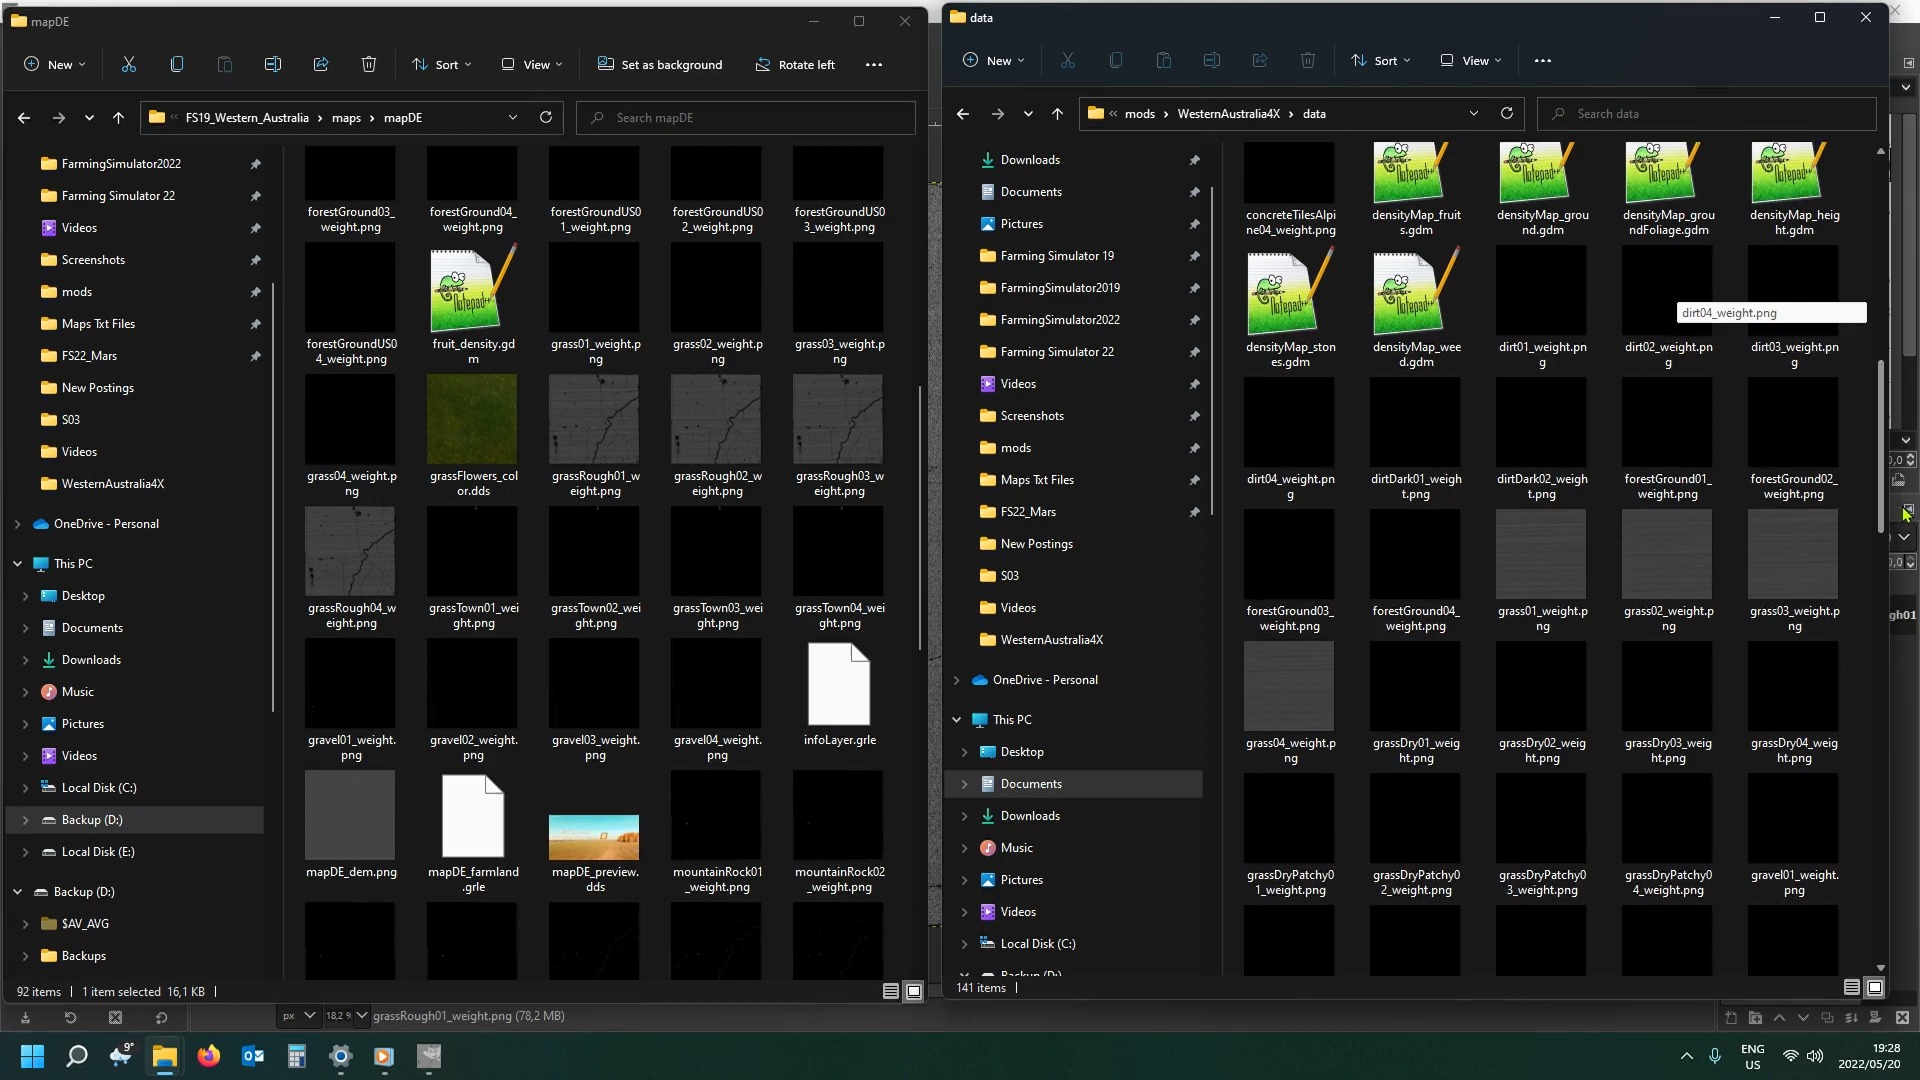
Task: Click Search data input field
Action: (x=1707, y=114)
